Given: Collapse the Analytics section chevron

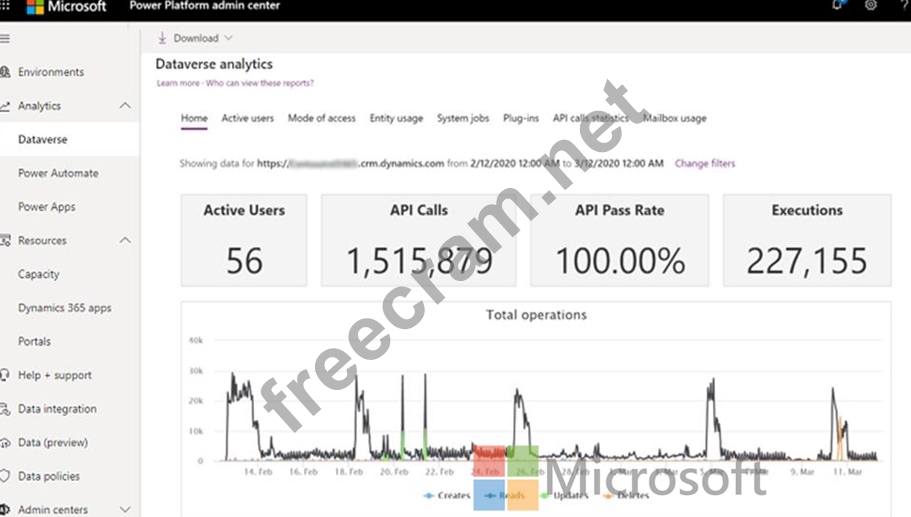Looking at the screenshot, I should click(125, 106).
